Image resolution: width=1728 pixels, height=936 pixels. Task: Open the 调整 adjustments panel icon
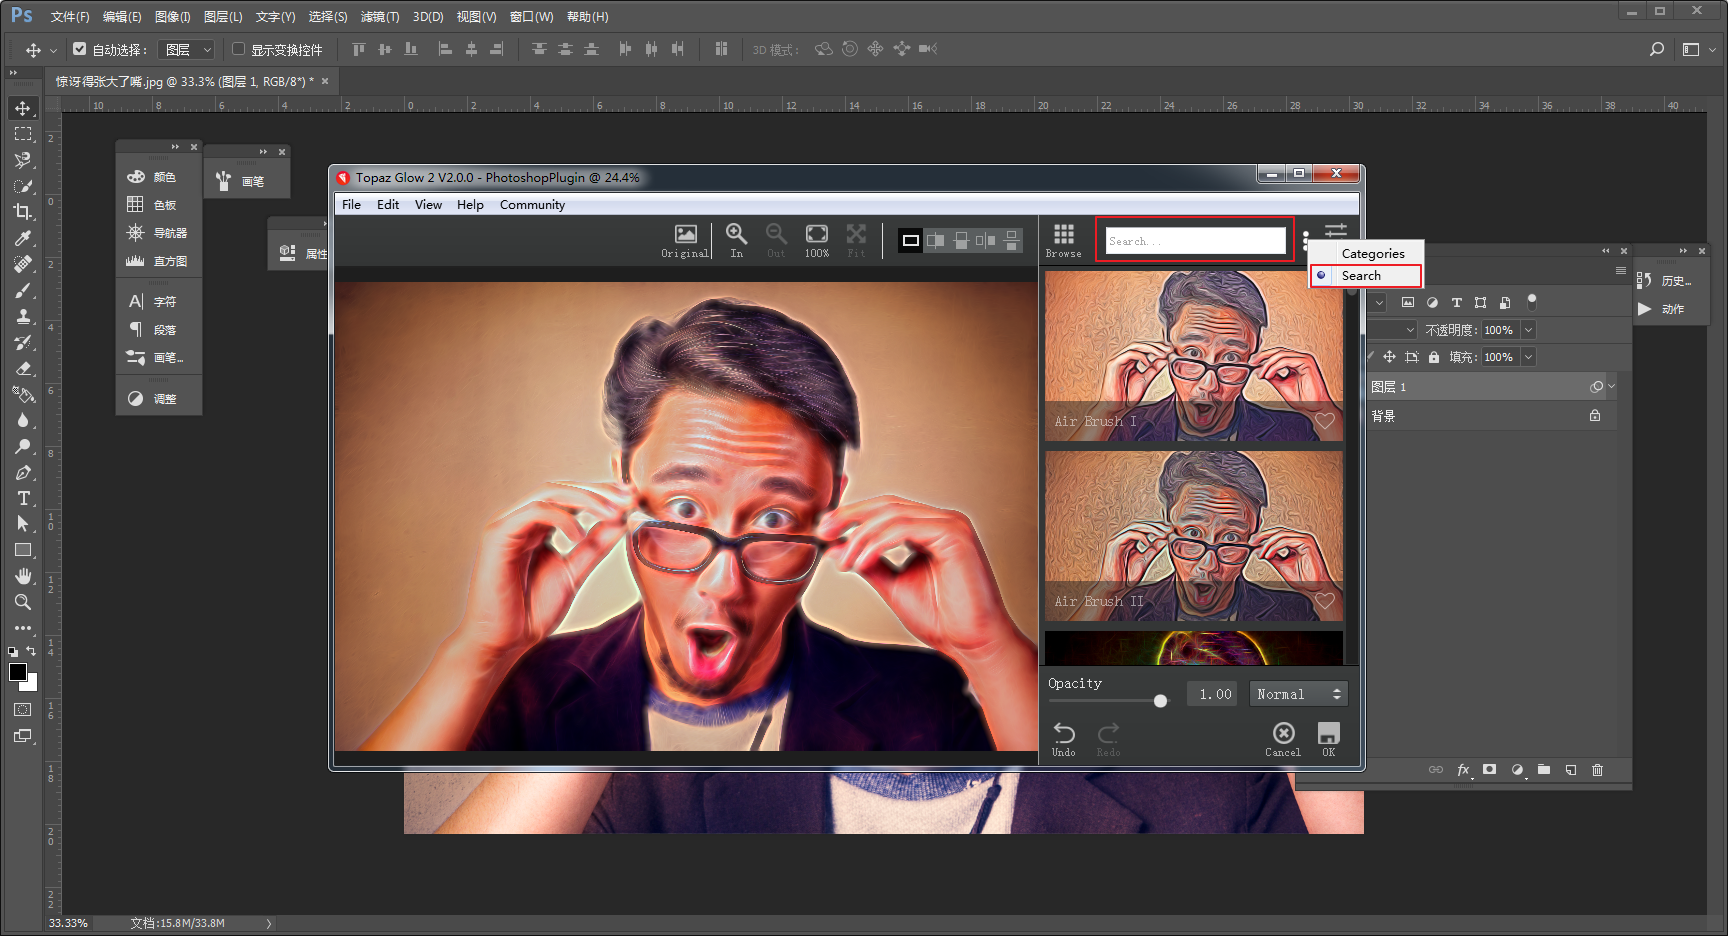(x=136, y=399)
